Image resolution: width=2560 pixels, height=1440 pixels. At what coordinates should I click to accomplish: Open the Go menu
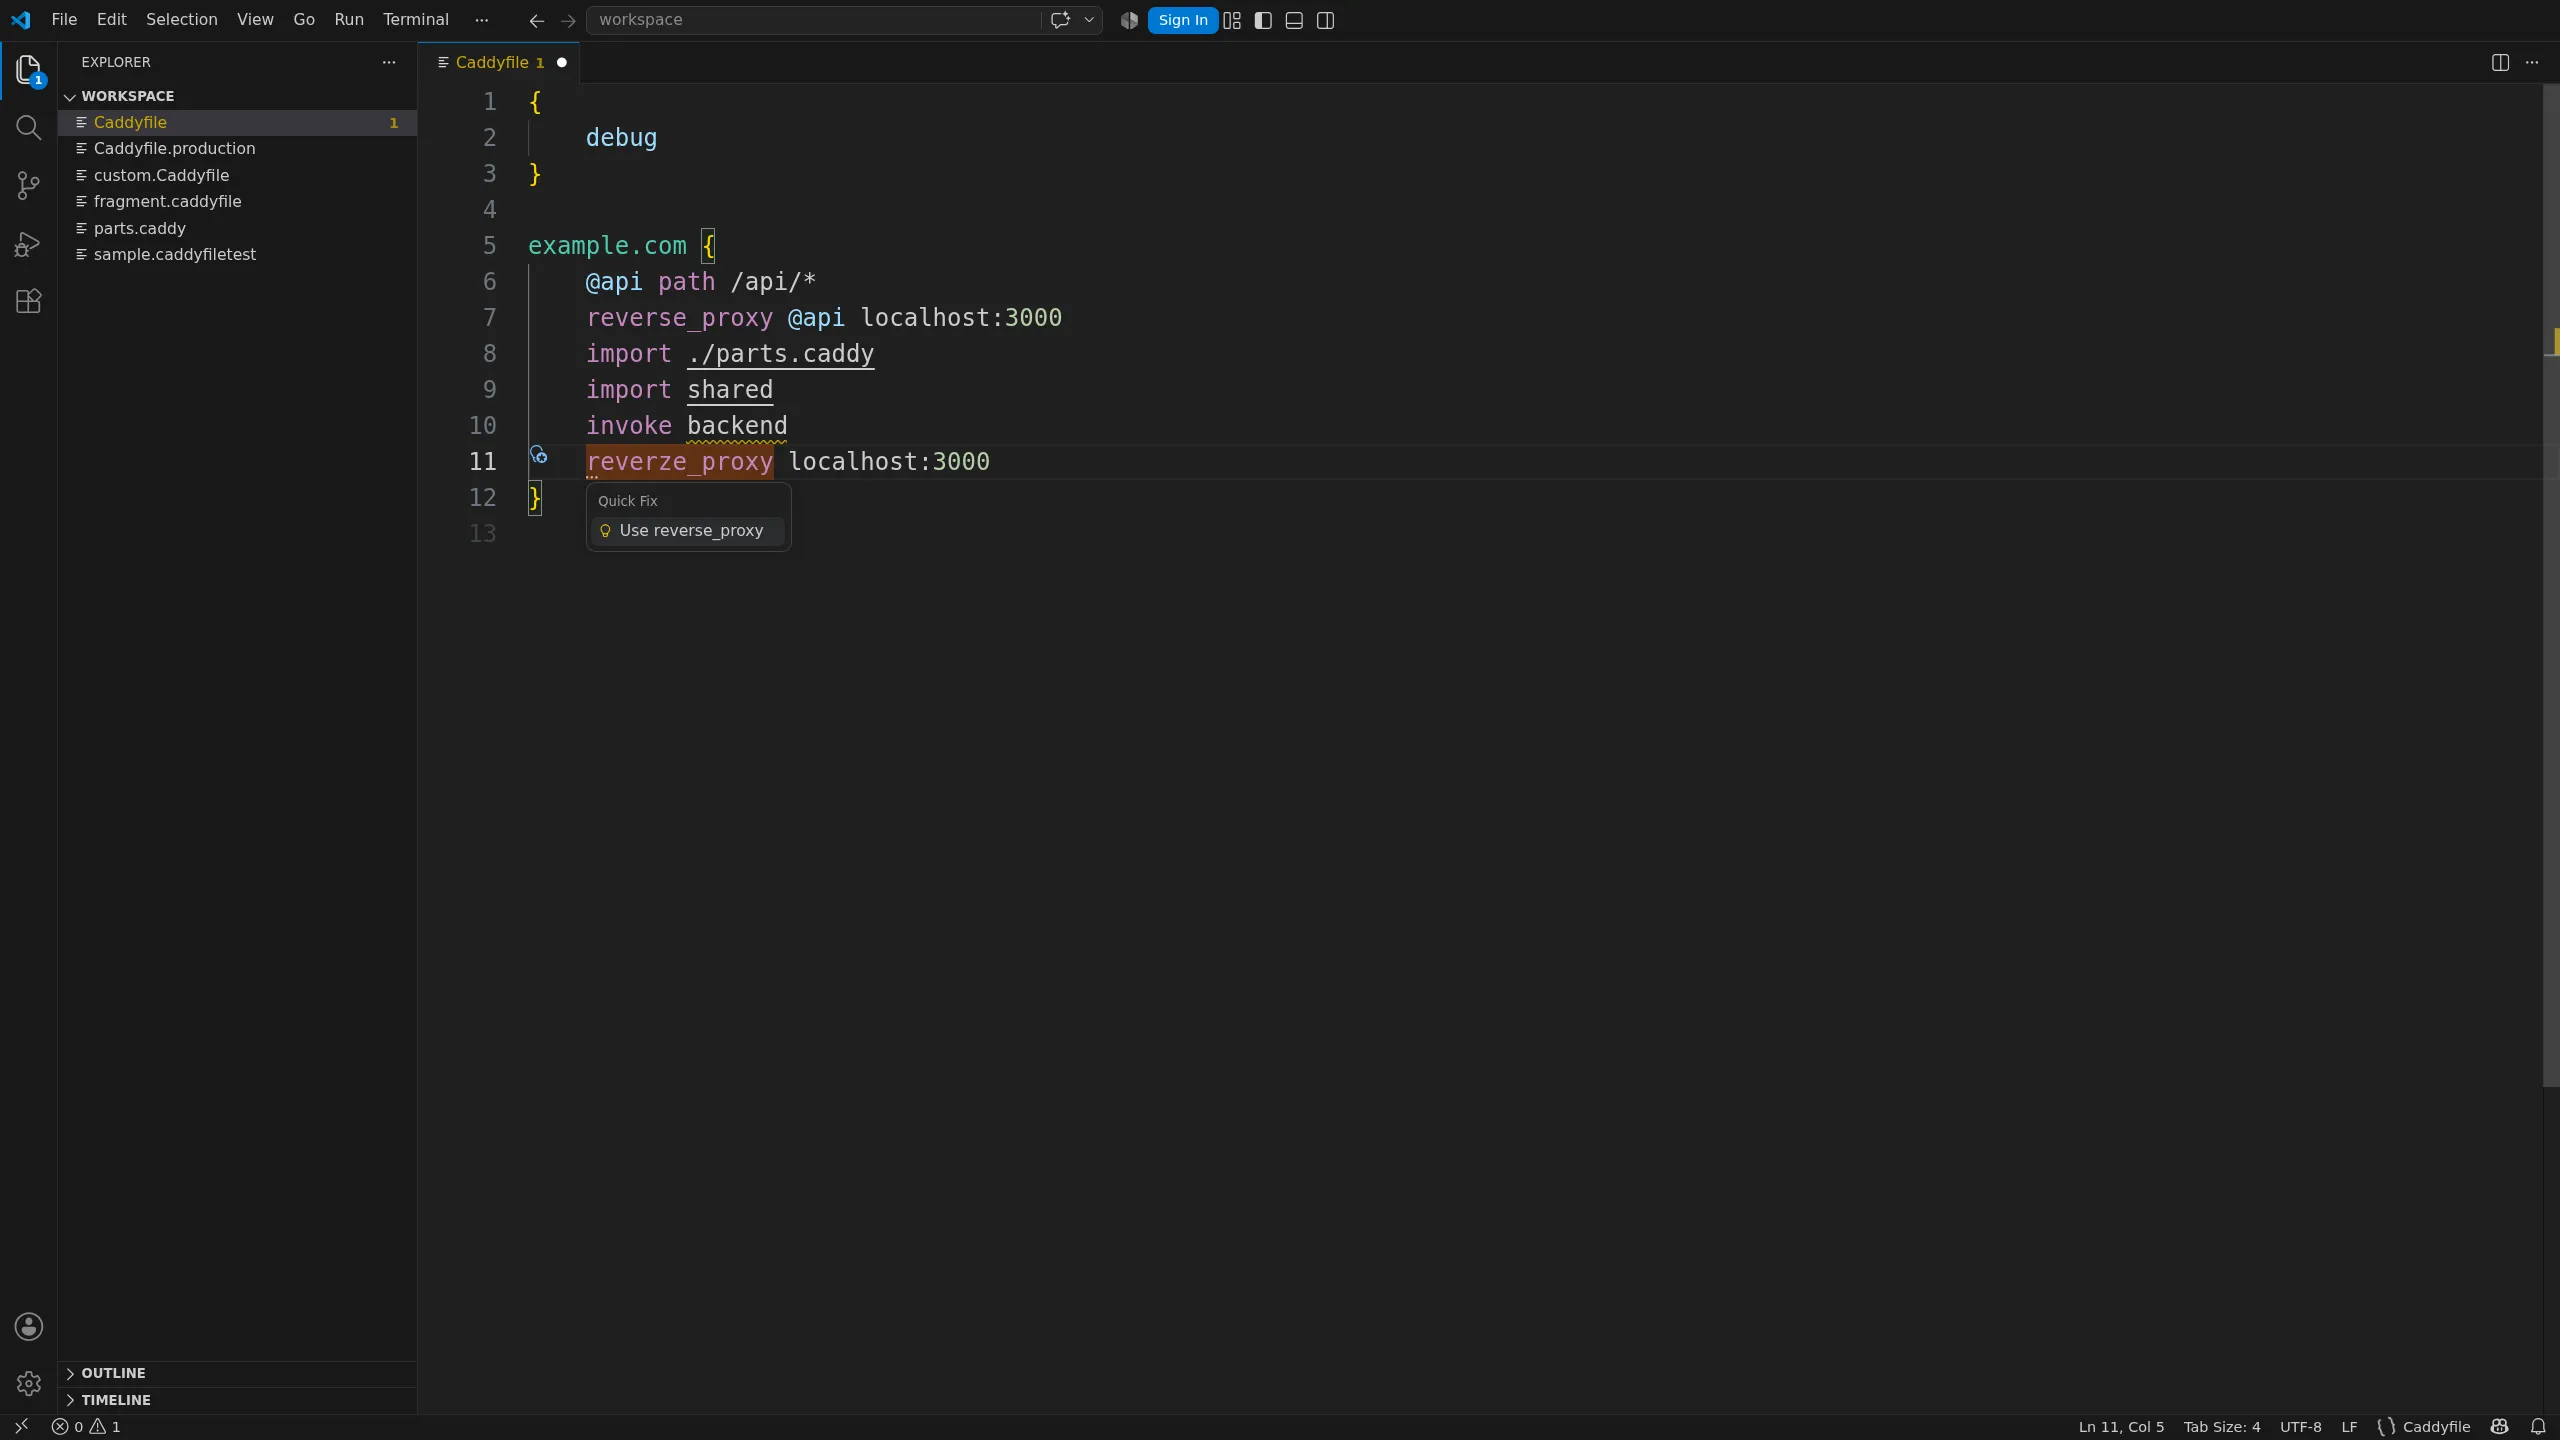304,20
